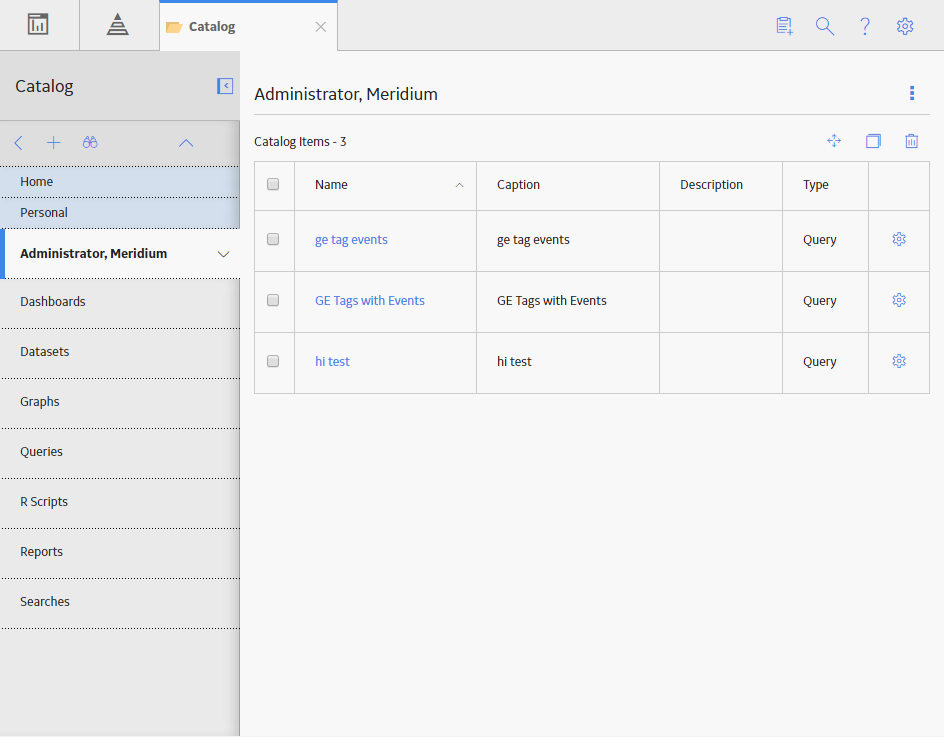The height and width of the screenshot is (737, 944).
Task: Open the ge tag events query link
Action: tap(352, 240)
